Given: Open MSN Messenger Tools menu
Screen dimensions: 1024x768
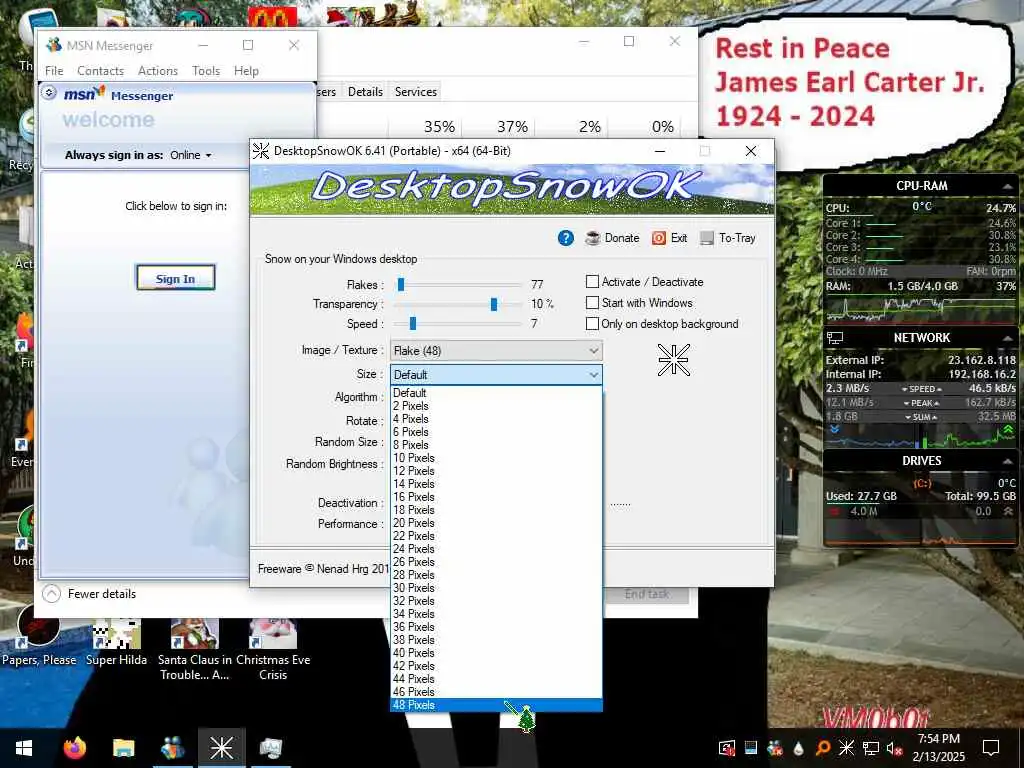Looking at the screenshot, I should (x=206, y=71).
